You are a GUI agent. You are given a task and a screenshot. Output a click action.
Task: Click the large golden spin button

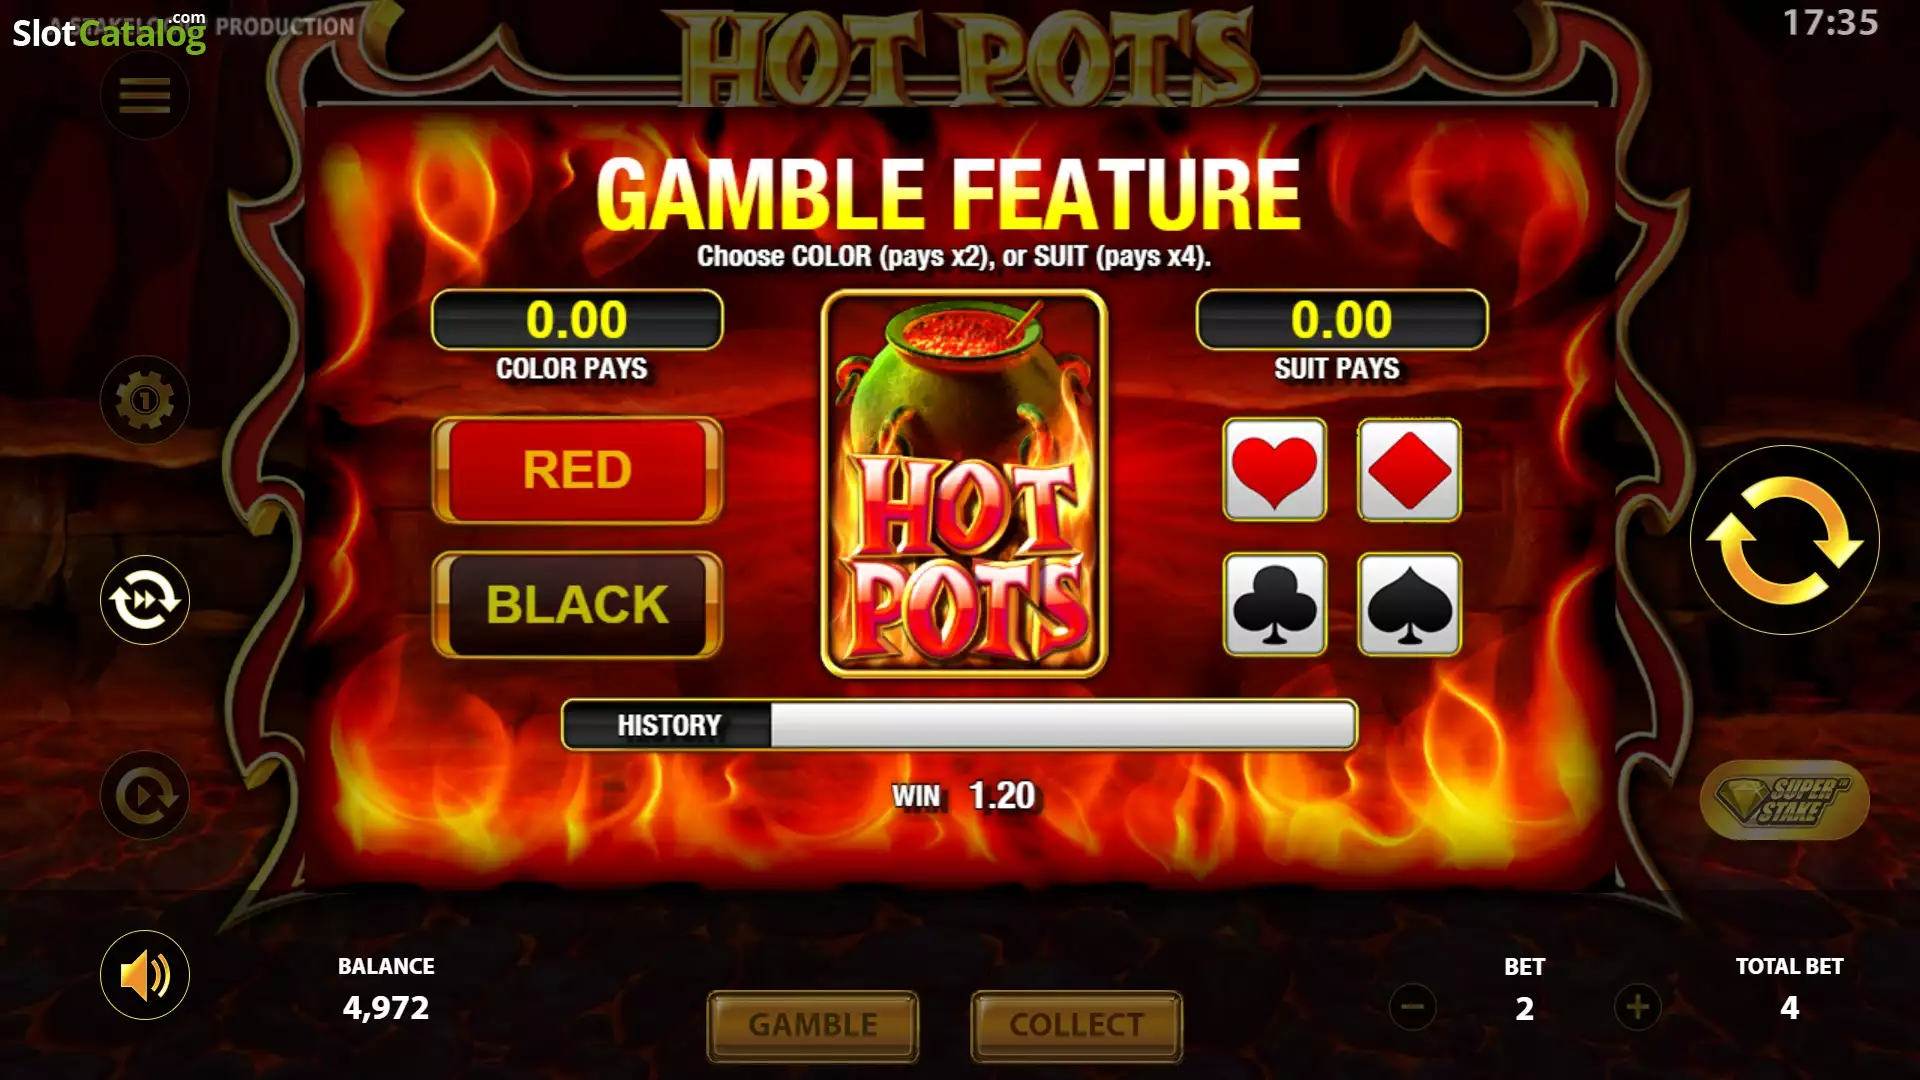click(x=1785, y=540)
